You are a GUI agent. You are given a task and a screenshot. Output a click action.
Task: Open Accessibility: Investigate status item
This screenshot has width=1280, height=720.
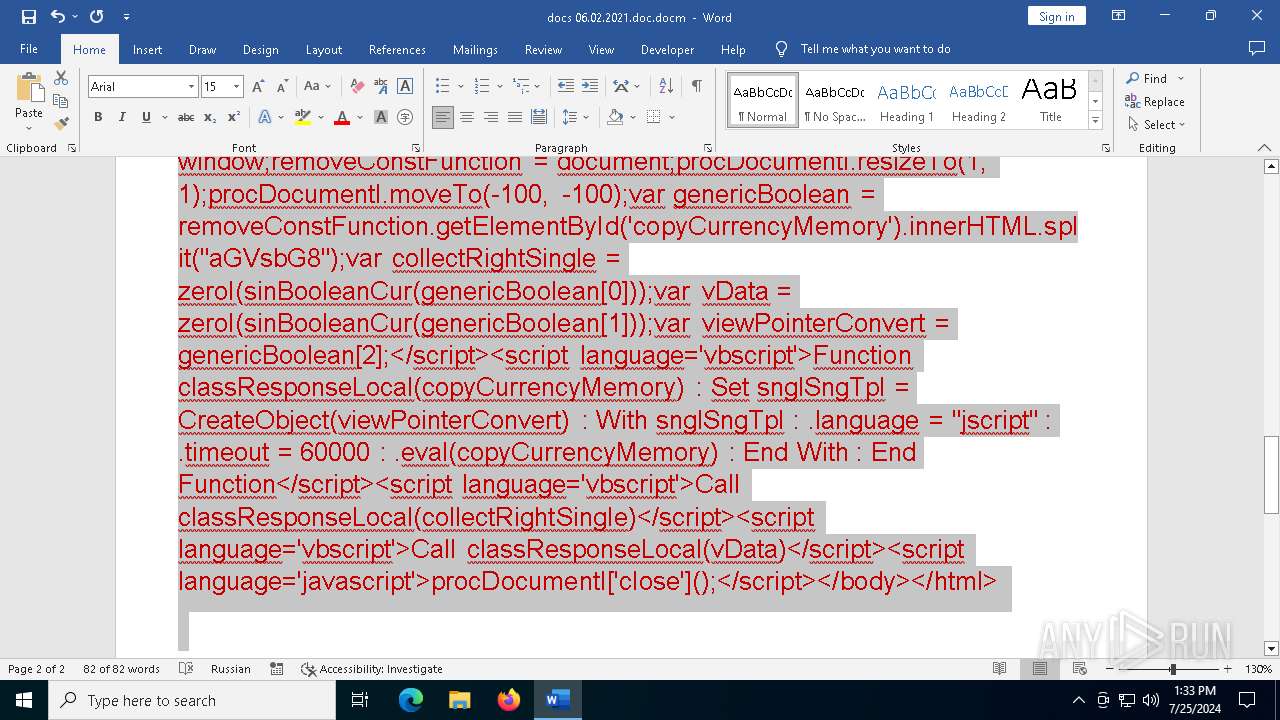tap(372, 669)
